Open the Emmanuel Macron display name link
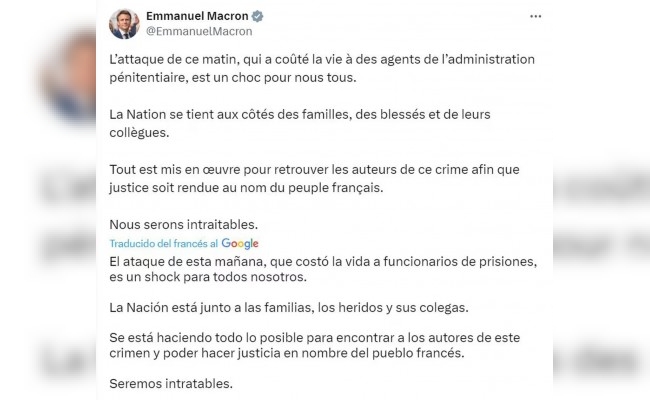Image resolution: width=650 pixels, height=400 pixels. pos(196,17)
